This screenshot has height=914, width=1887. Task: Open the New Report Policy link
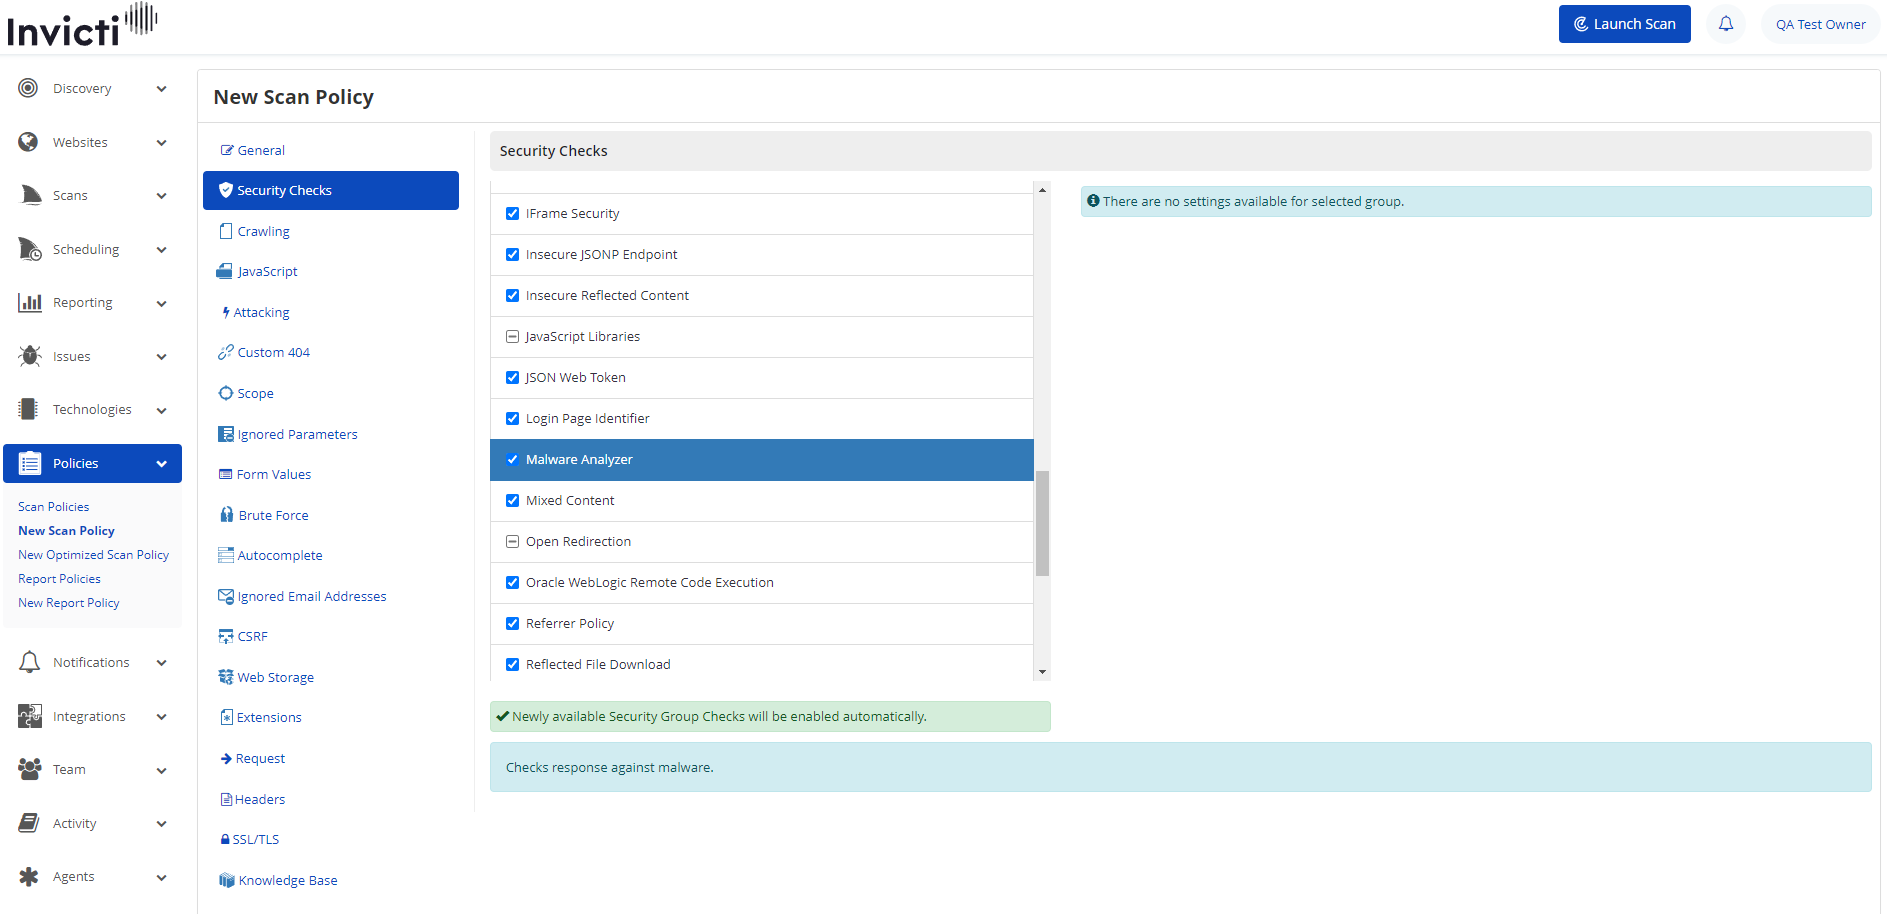point(69,603)
